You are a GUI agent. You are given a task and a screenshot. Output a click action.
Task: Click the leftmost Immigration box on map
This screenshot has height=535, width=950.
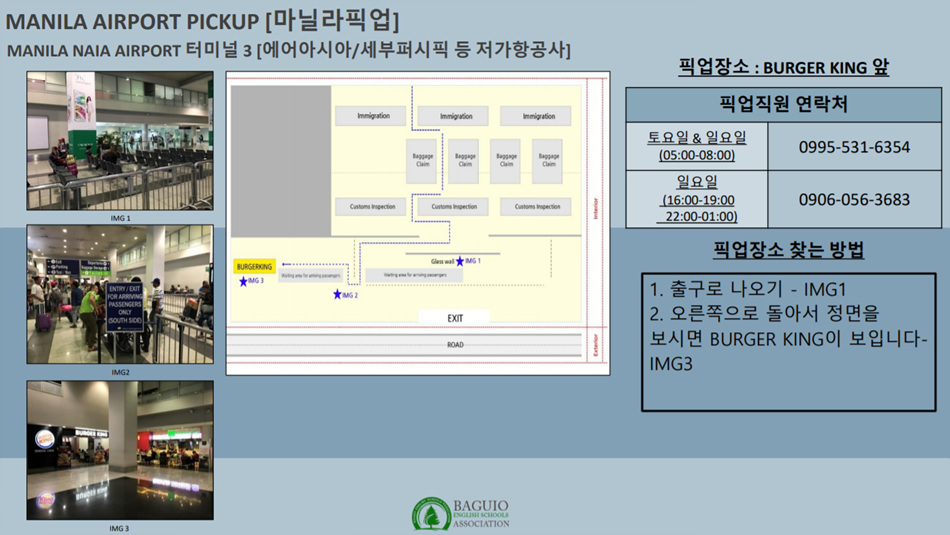pyautogui.click(x=371, y=116)
